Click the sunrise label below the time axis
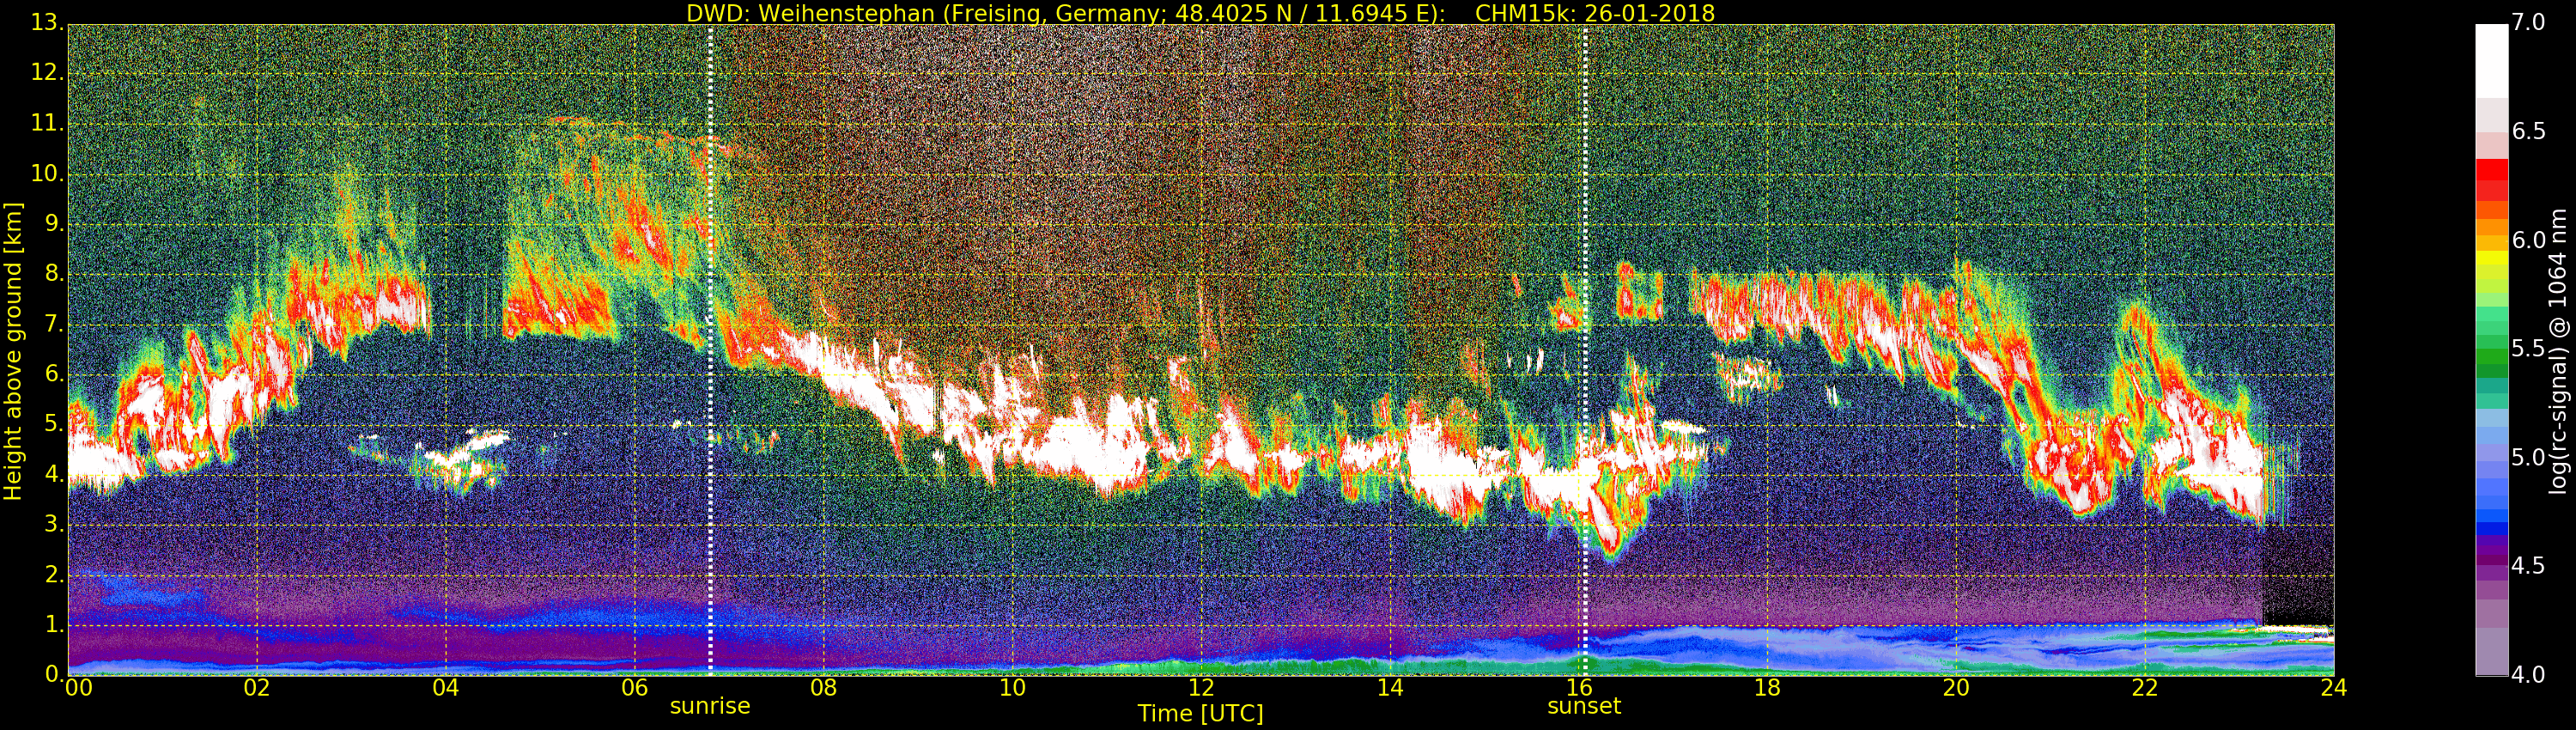This screenshot has height=730, width=2576. pyautogui.click(x=709, y=706)
